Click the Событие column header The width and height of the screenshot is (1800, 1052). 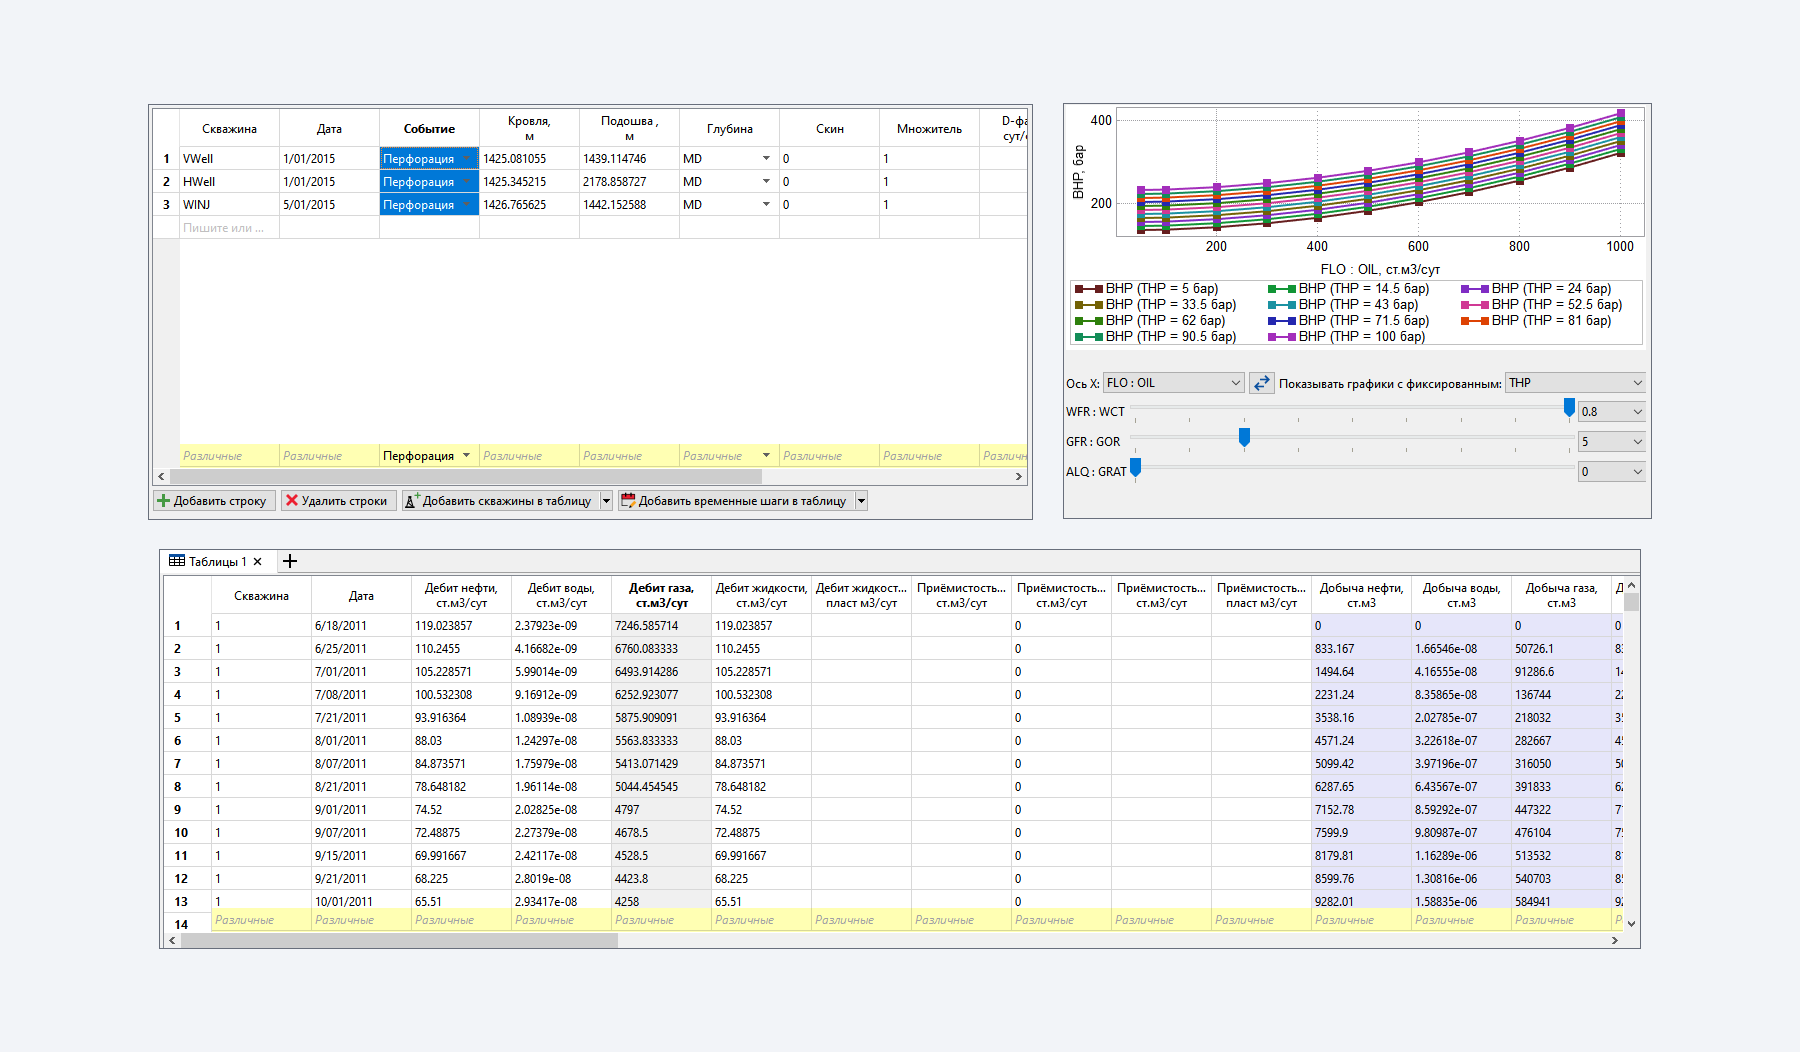click(429, 129)
